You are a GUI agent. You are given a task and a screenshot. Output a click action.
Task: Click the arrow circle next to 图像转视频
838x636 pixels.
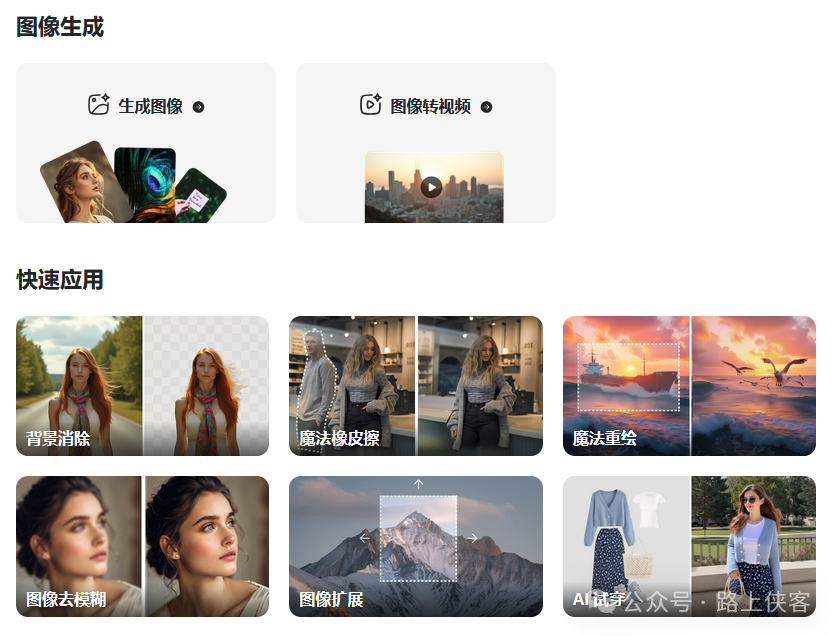pyautogui.click(x=486, y=107)
